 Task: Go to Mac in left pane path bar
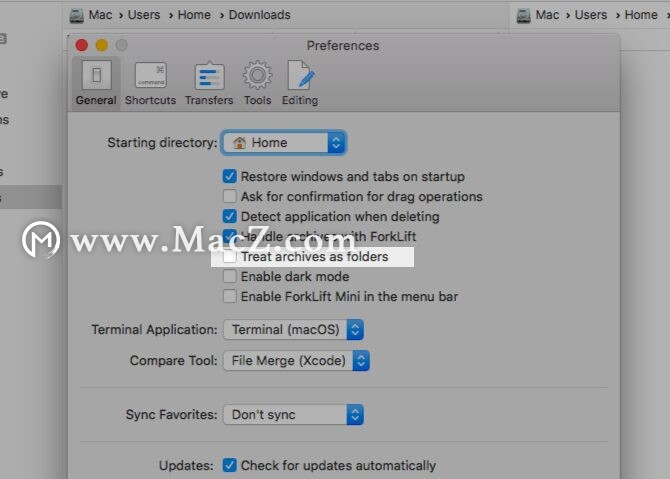100,15
